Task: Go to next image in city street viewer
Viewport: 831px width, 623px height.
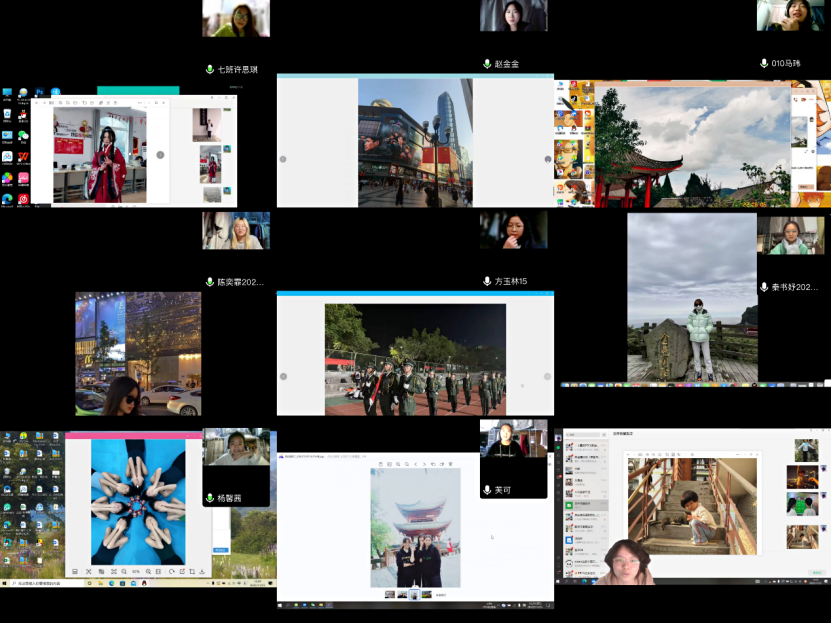Action: (547, 159)
